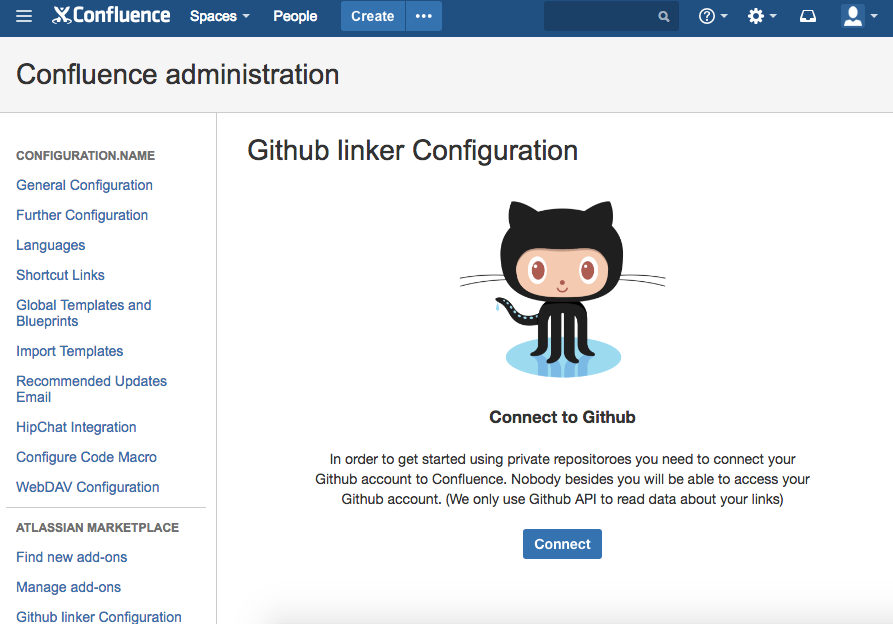This screenshot has width=893, height=624.
Task: Open the notifications inbox tray icon
Action: tap(808, 16)
